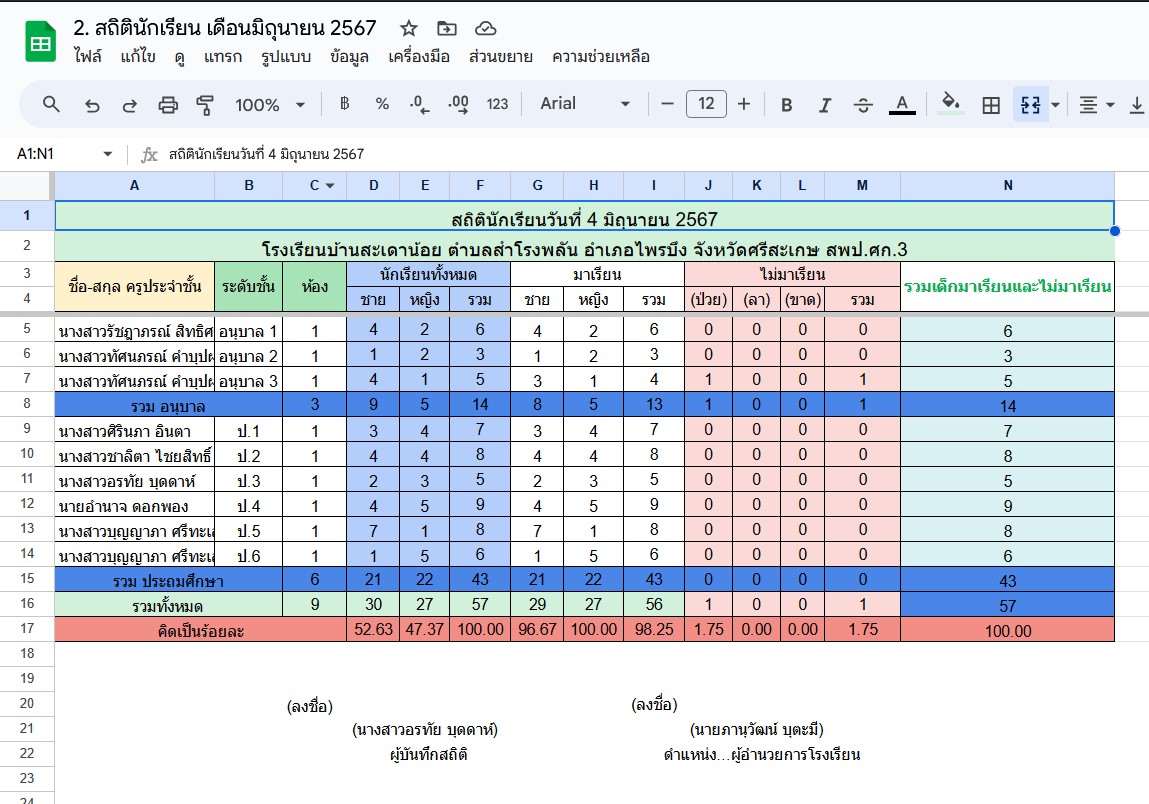
Task: Click the formula bar text
Action: [267, 154]
